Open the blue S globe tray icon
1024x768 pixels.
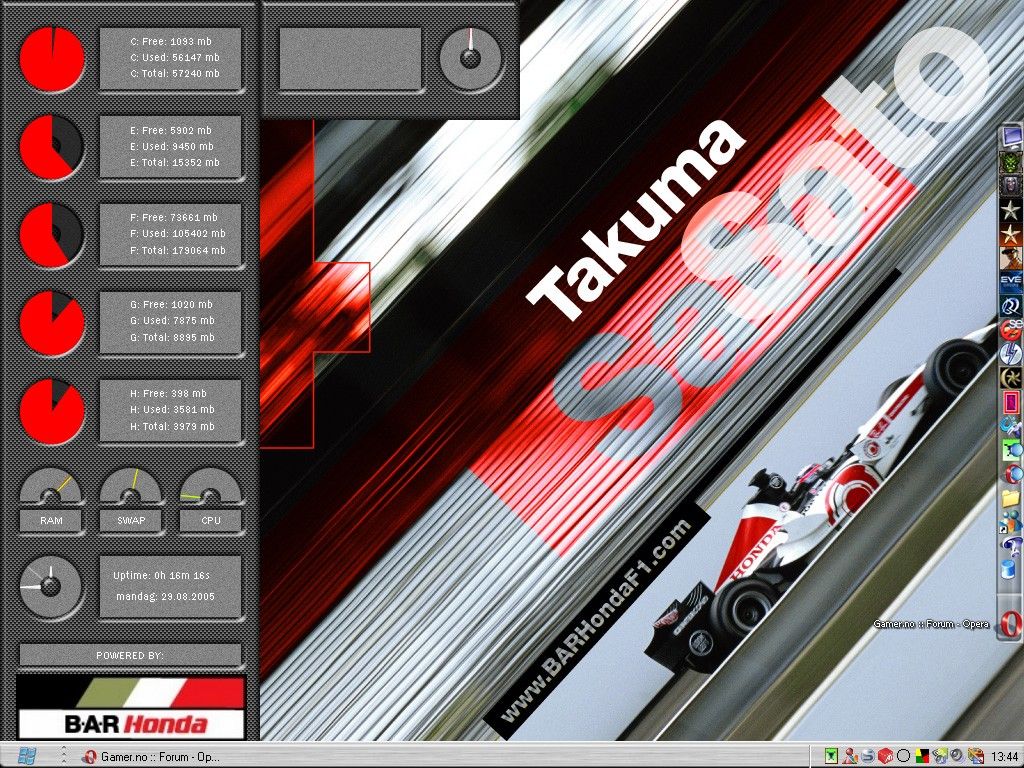pos(867,756)
